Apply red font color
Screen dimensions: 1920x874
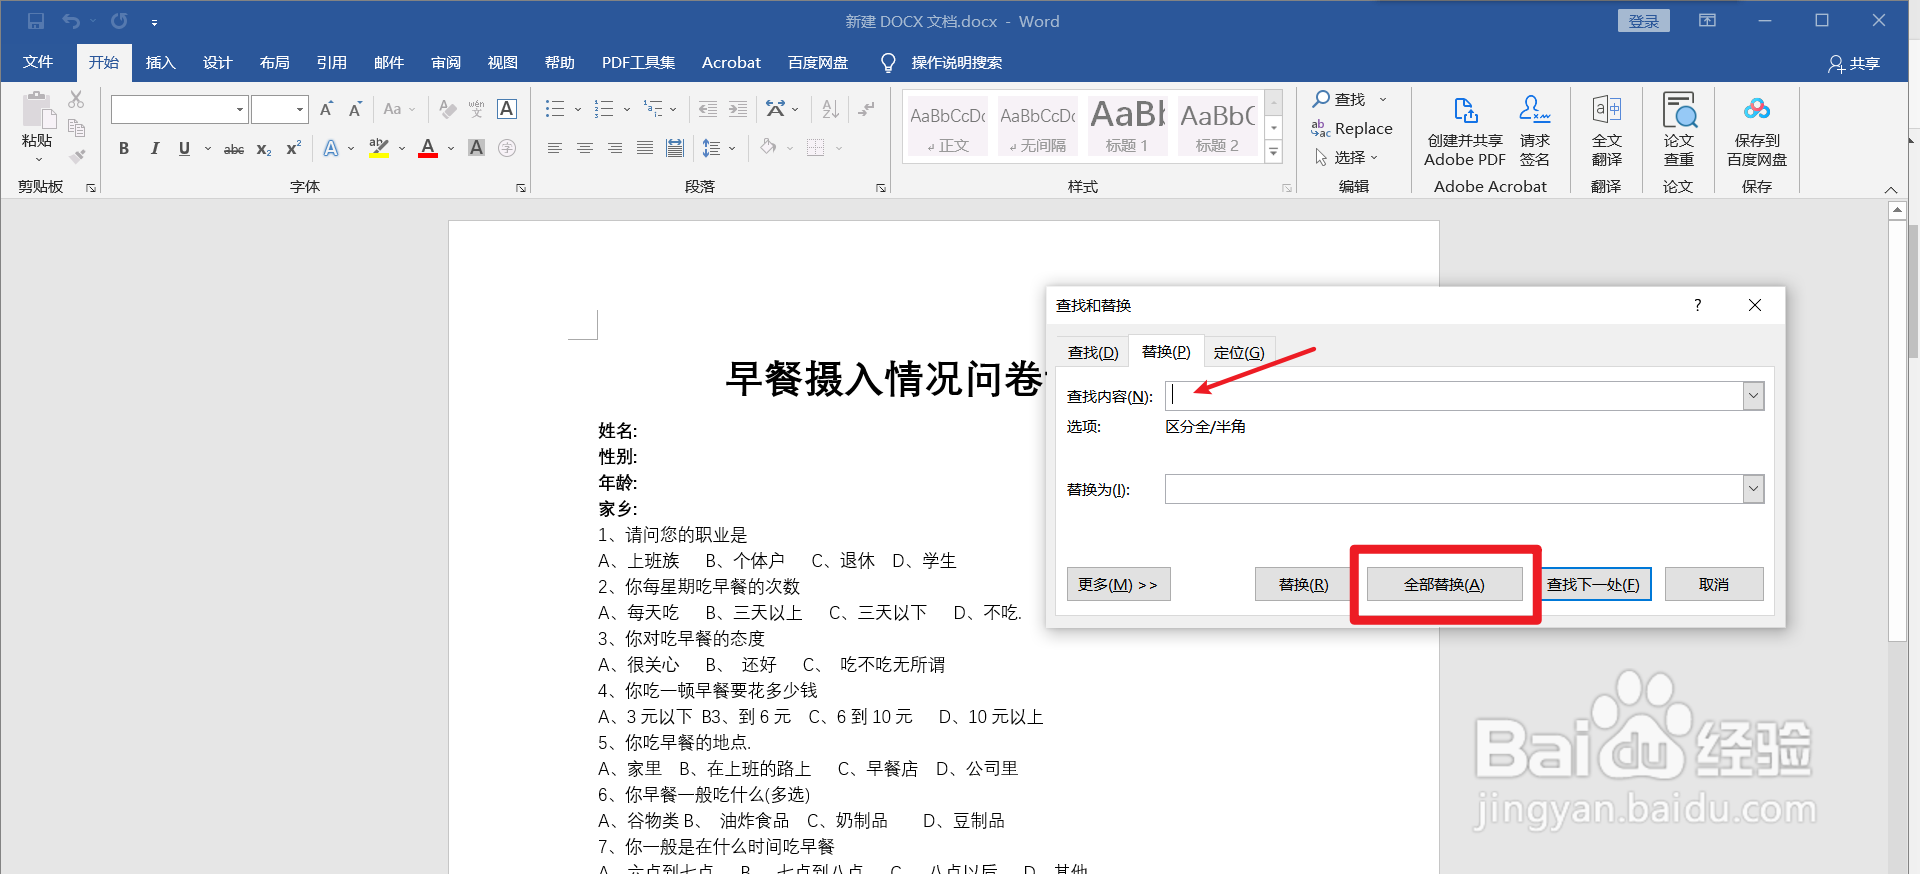tap(428, 148)
